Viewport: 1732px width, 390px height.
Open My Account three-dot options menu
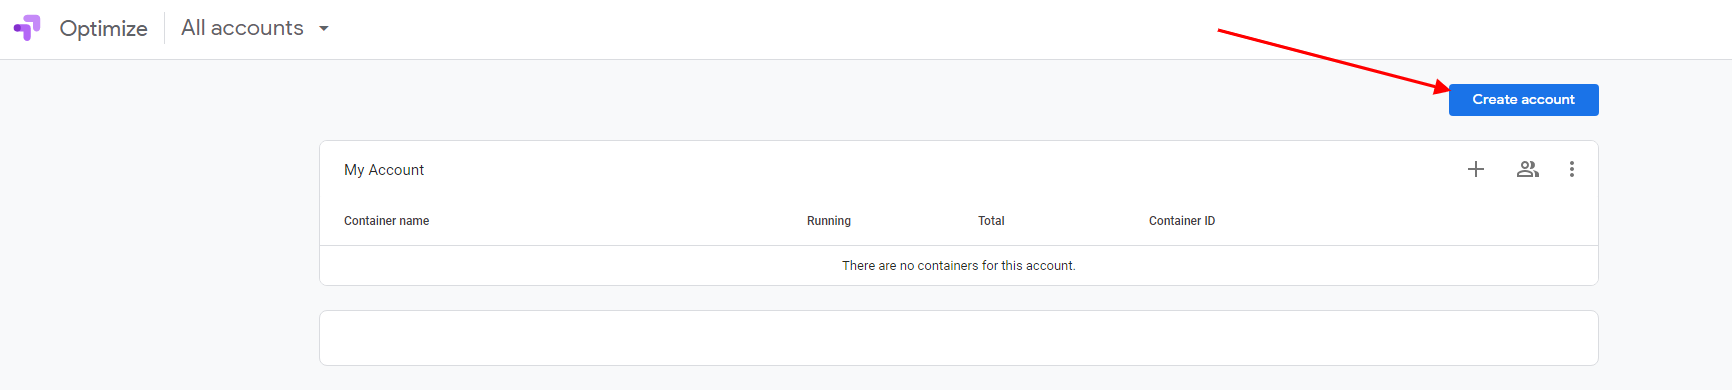click(x=1572, y=169)
